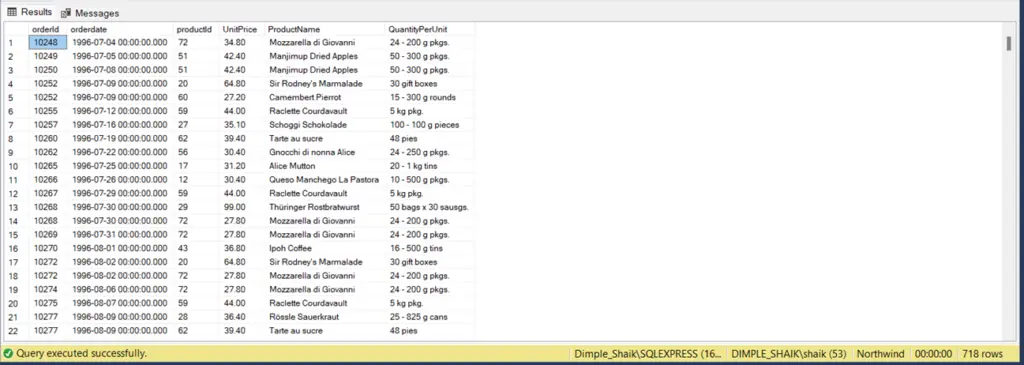The width and height of the screenshot is (1024, 365).
Task: Select UnitPrice cell 99.00
Action: click(x=242, y=207)
